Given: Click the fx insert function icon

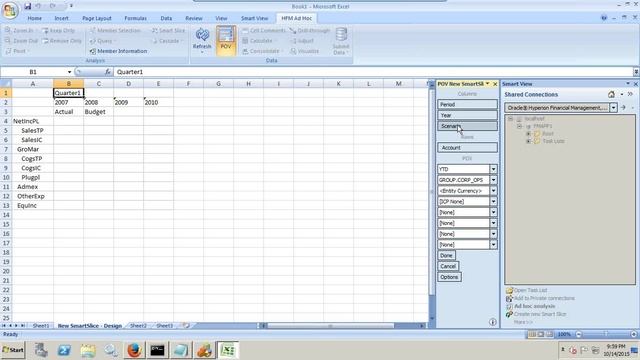Looking at the screenshot, I should click(x=108, y=72).
